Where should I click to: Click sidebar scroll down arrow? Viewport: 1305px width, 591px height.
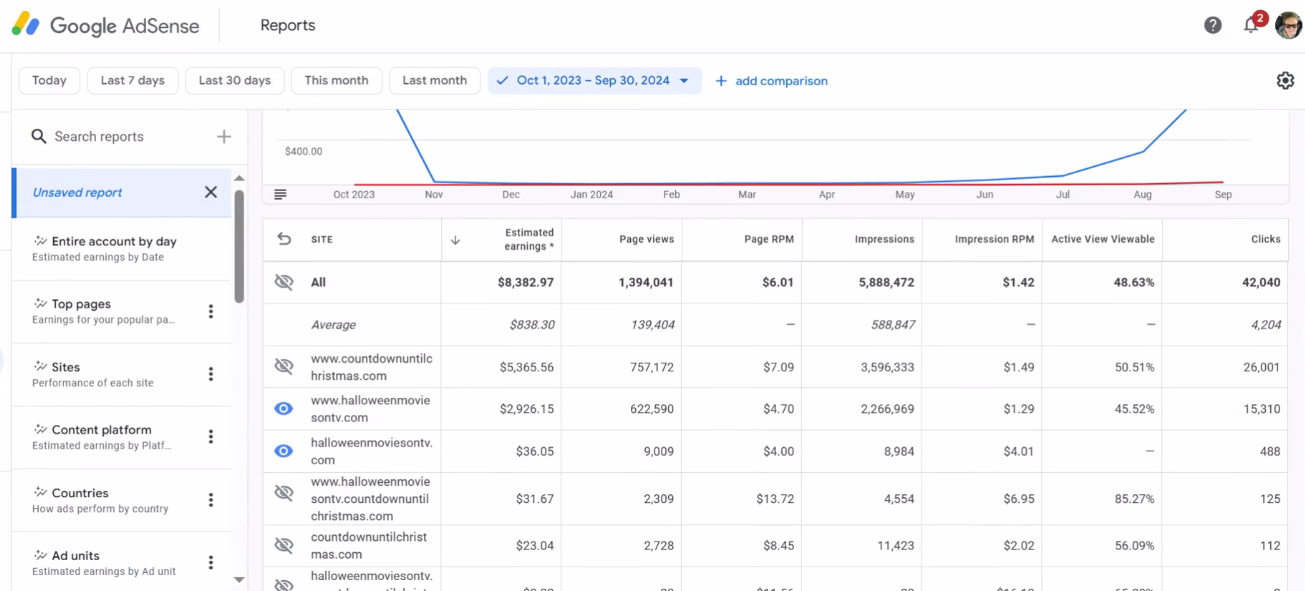[x=239, y=579]
